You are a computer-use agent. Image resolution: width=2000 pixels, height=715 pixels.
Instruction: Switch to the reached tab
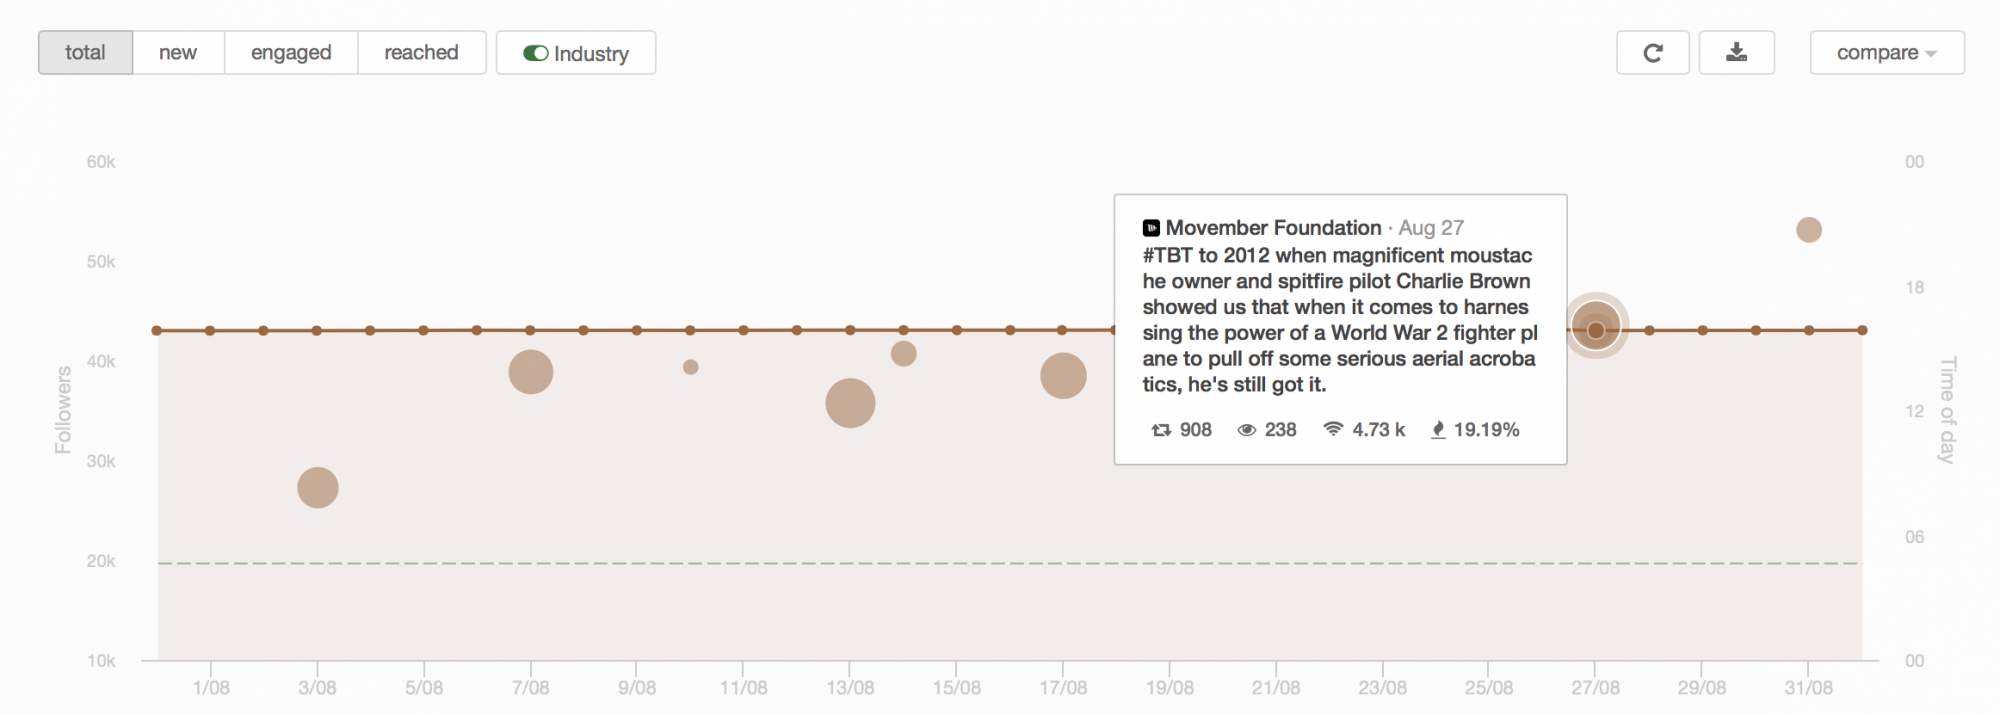tap(421, 53)
